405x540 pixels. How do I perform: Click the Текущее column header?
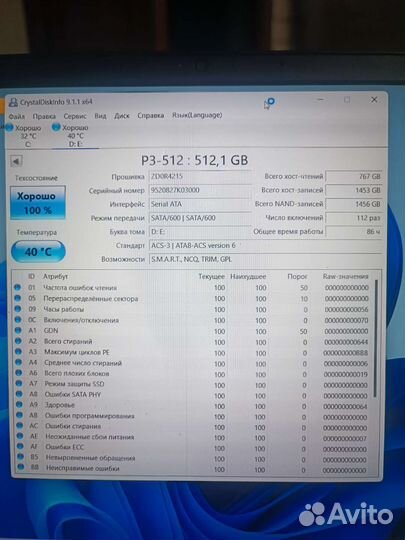click(x=211, y=277)
